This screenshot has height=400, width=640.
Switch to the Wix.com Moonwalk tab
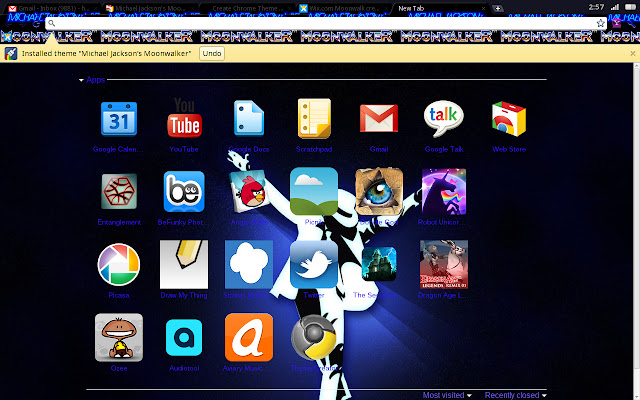click(x=344, y=8)
